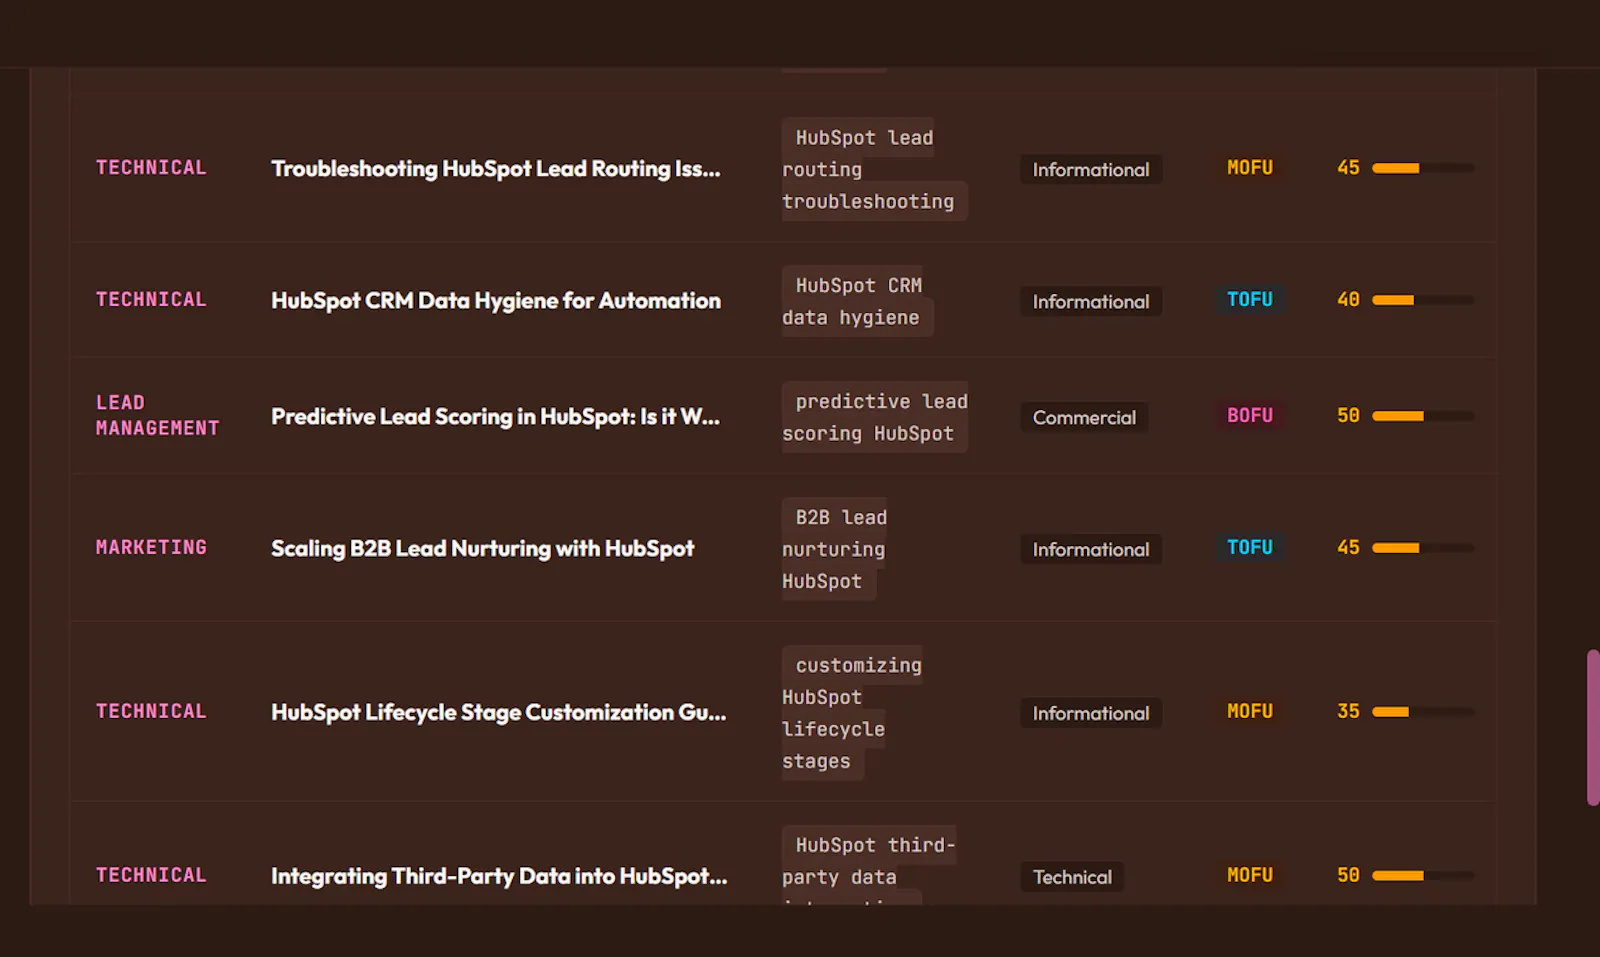The image size is (1600, 957).
Task: Click score bar in CRM Data Hygiene row
Action: point(1423,300)
